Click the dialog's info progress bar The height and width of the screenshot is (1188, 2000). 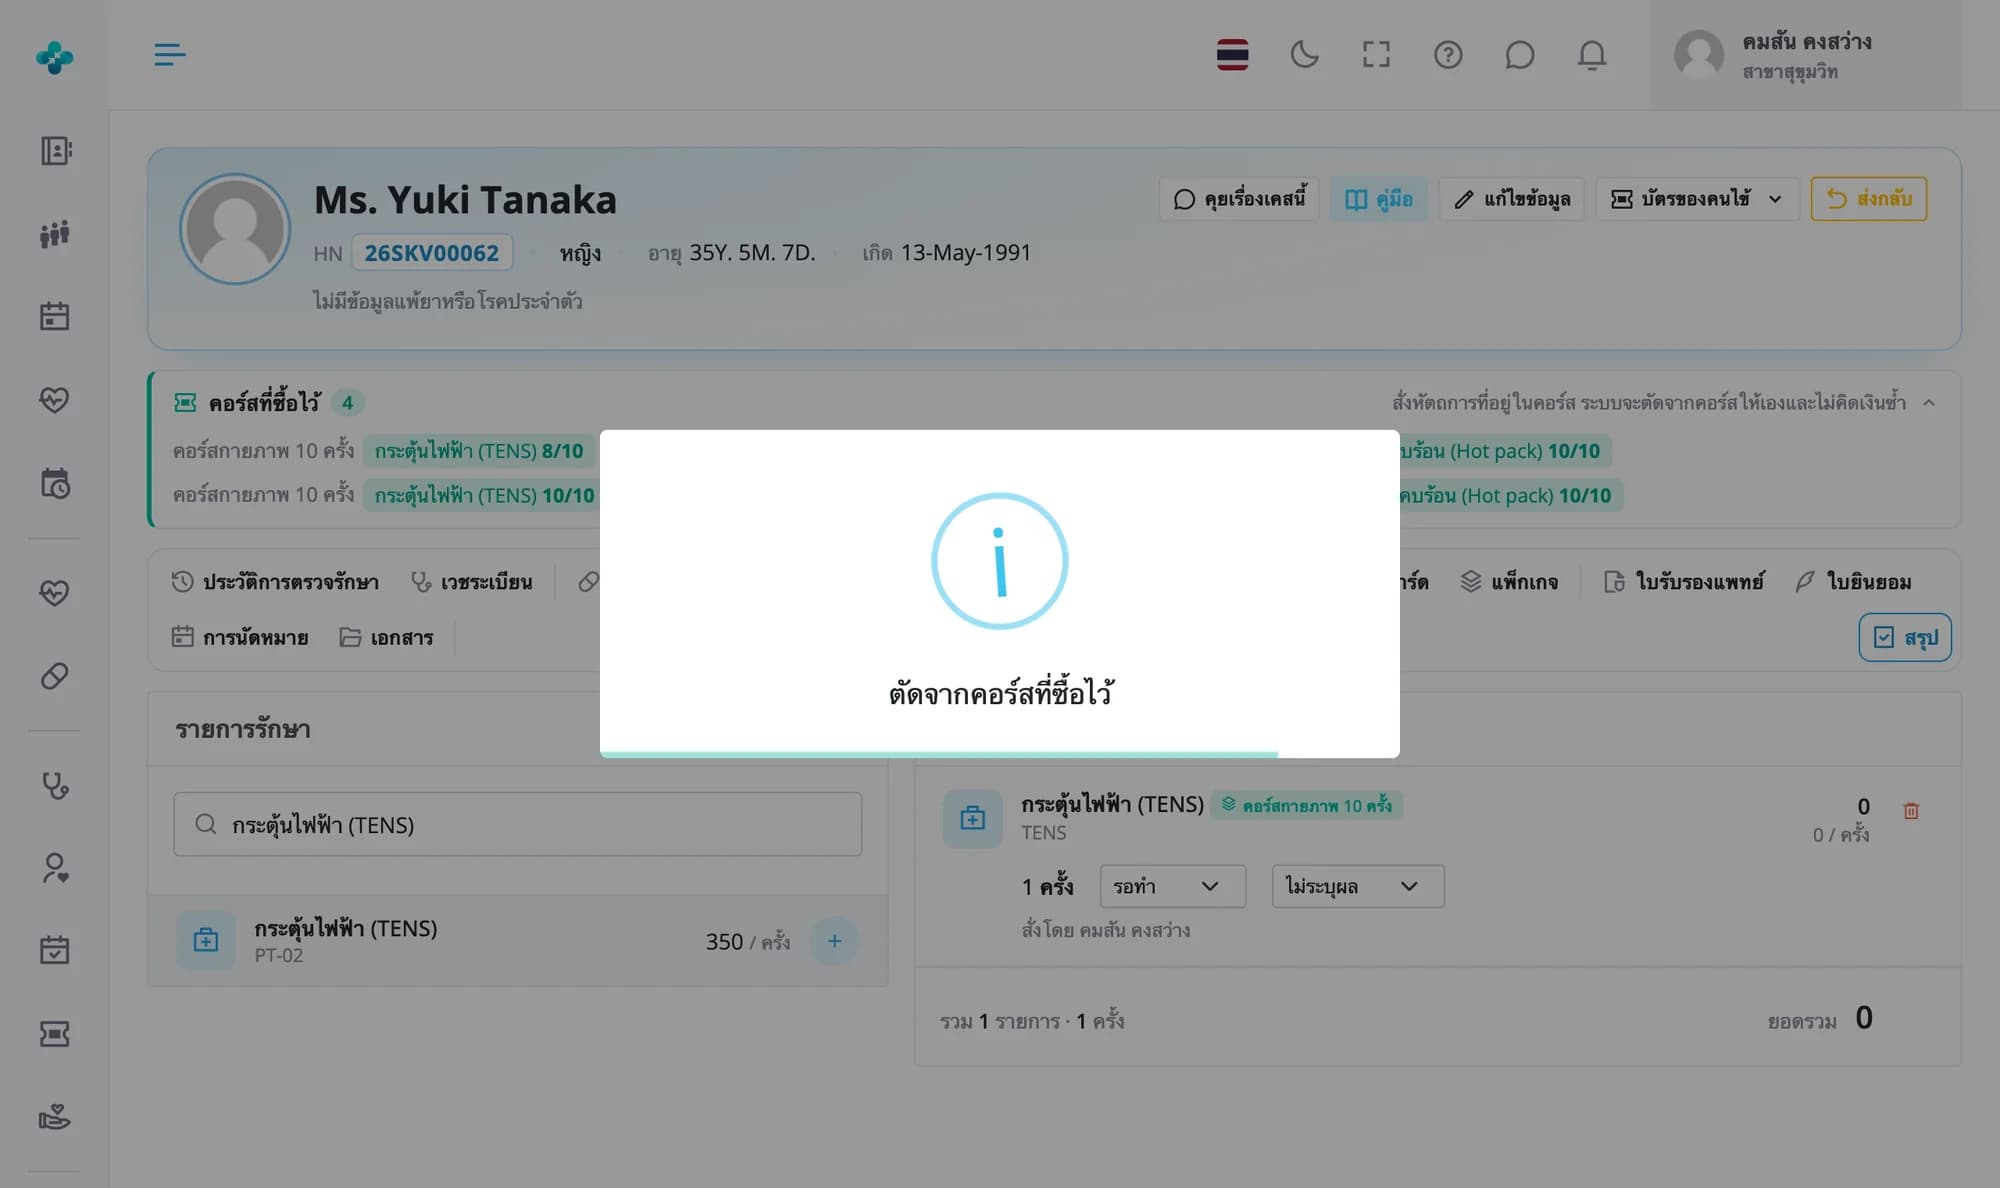click(939, 754)
